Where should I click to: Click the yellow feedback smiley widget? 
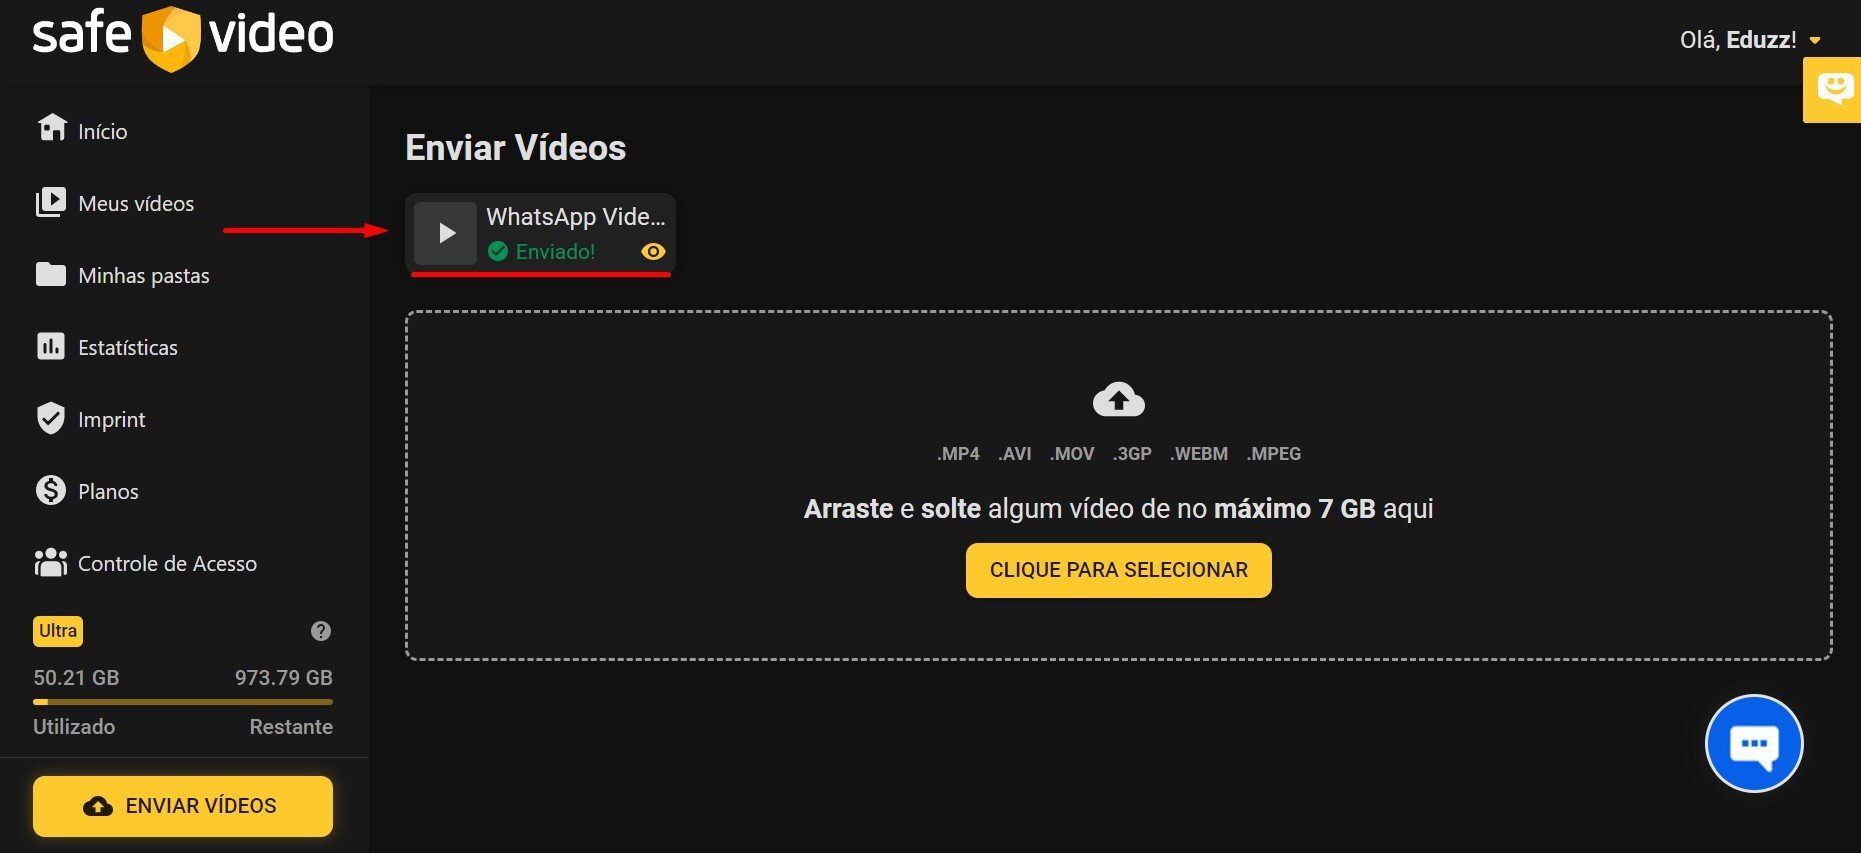1833,90
